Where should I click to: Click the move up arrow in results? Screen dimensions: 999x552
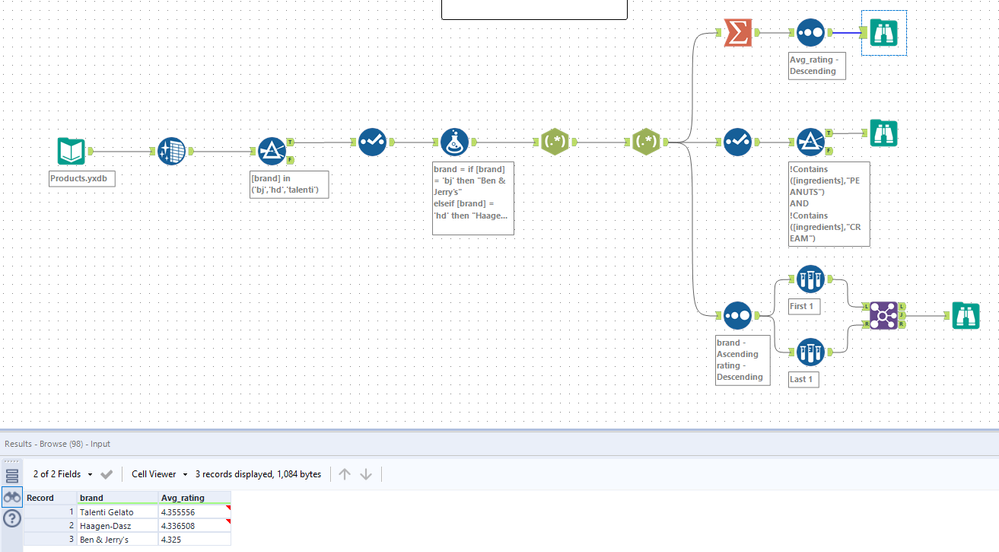[345, 474]
